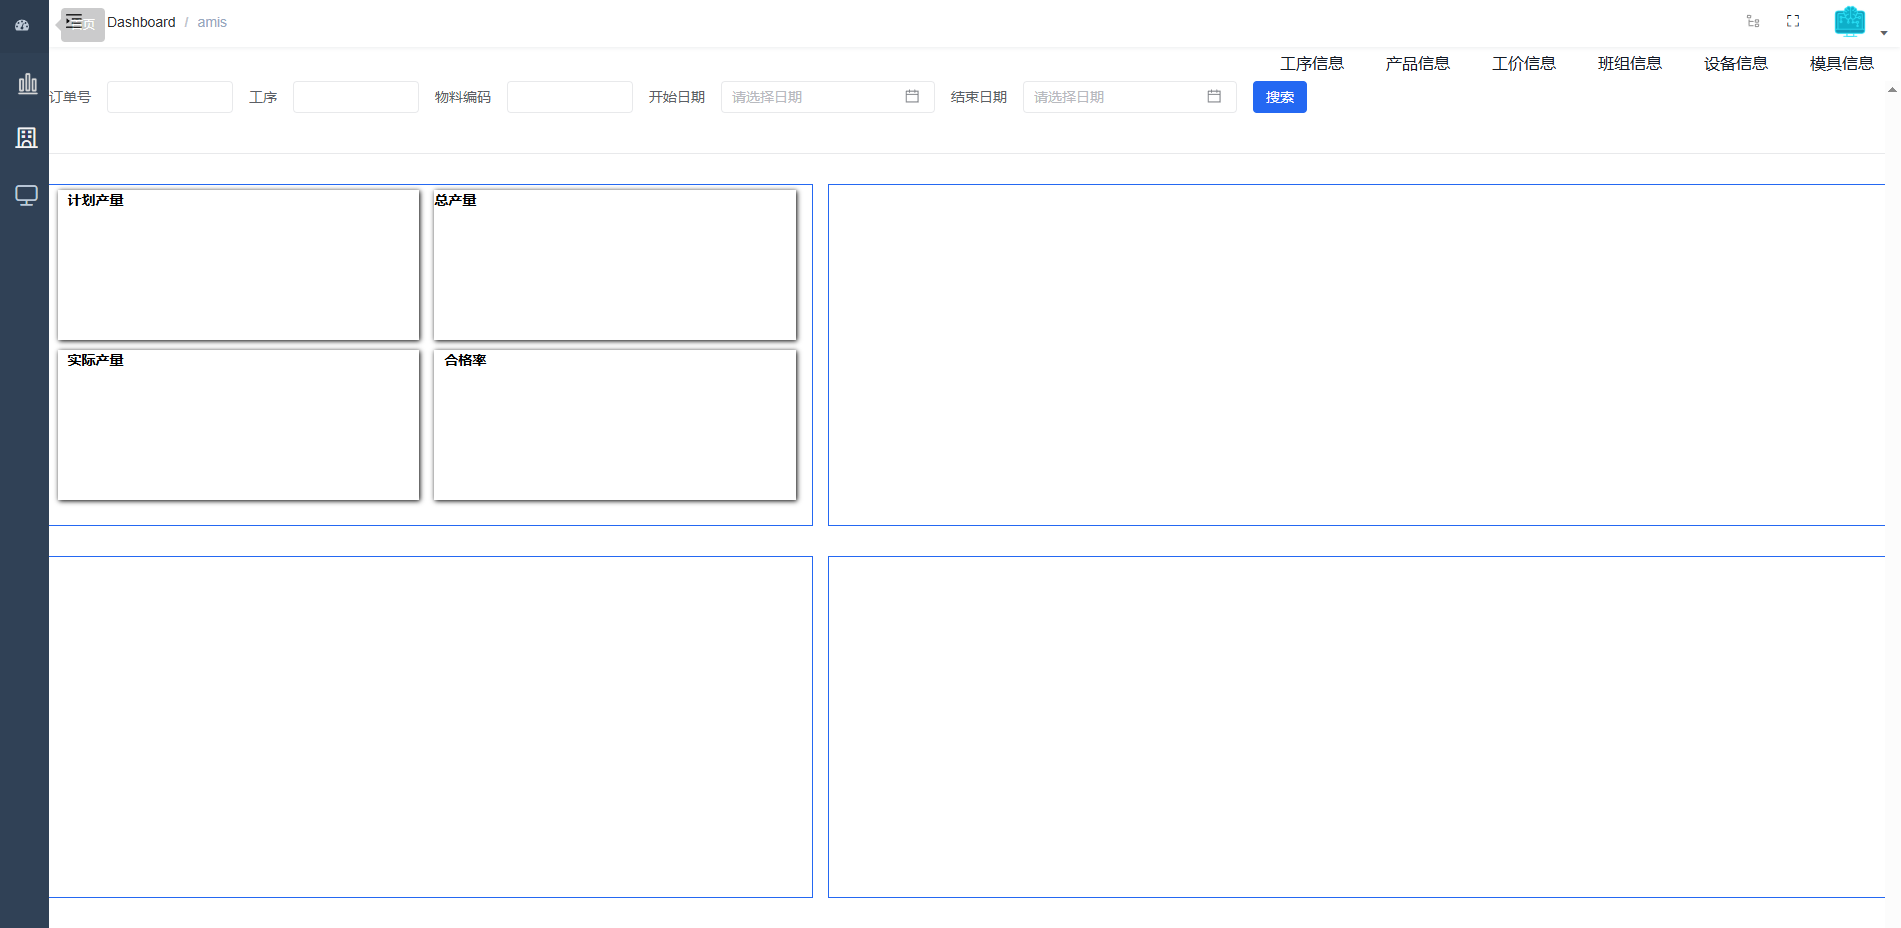
Task: Click the scrollbar up arrow
Action: pos(1892,90)
